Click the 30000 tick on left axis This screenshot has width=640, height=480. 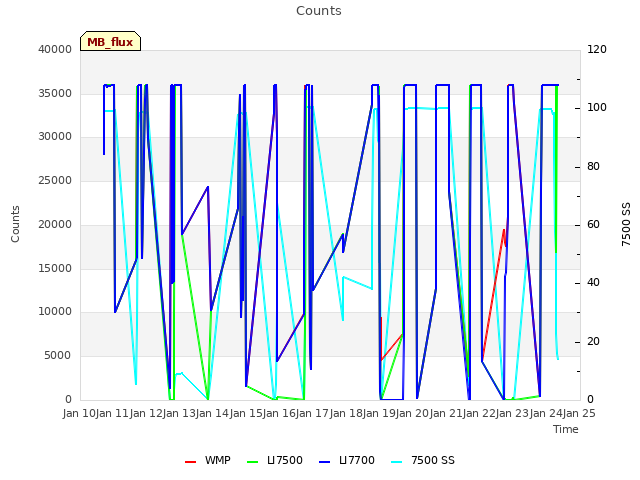(55, 136)
